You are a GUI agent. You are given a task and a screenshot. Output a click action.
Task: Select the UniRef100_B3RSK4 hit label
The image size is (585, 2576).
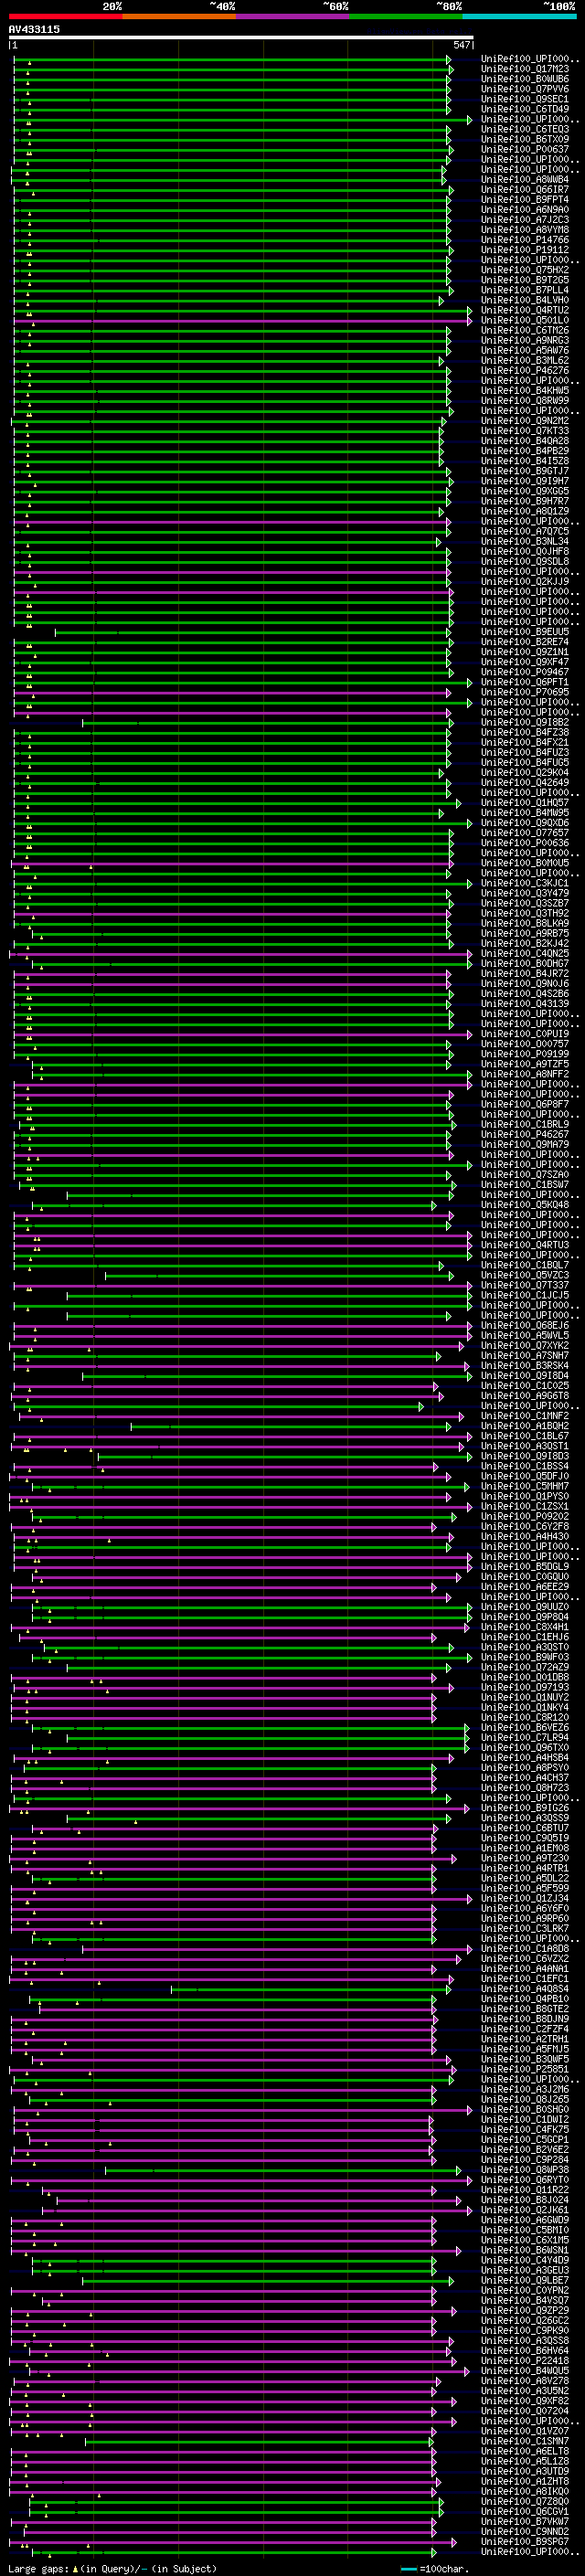click(525, 1365)
